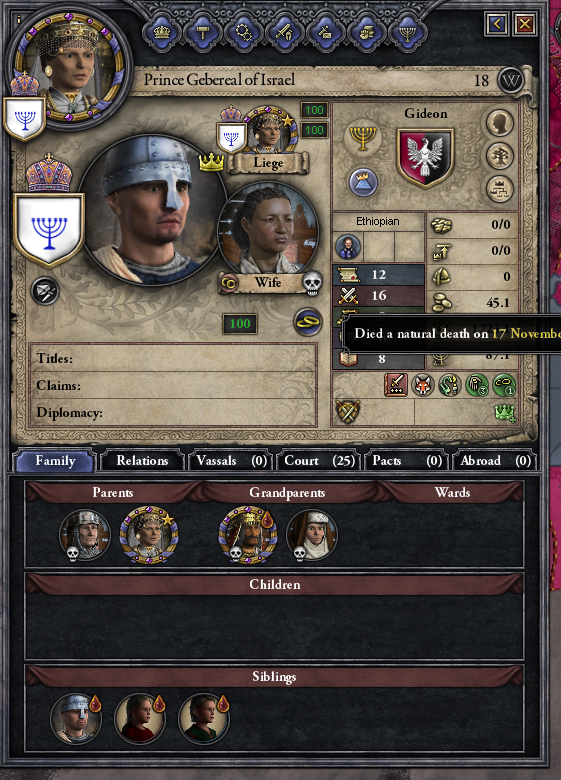This screenshot has width=561, height=780.
Task: Click the menorah shield title banner
Action: coord(49,229)
